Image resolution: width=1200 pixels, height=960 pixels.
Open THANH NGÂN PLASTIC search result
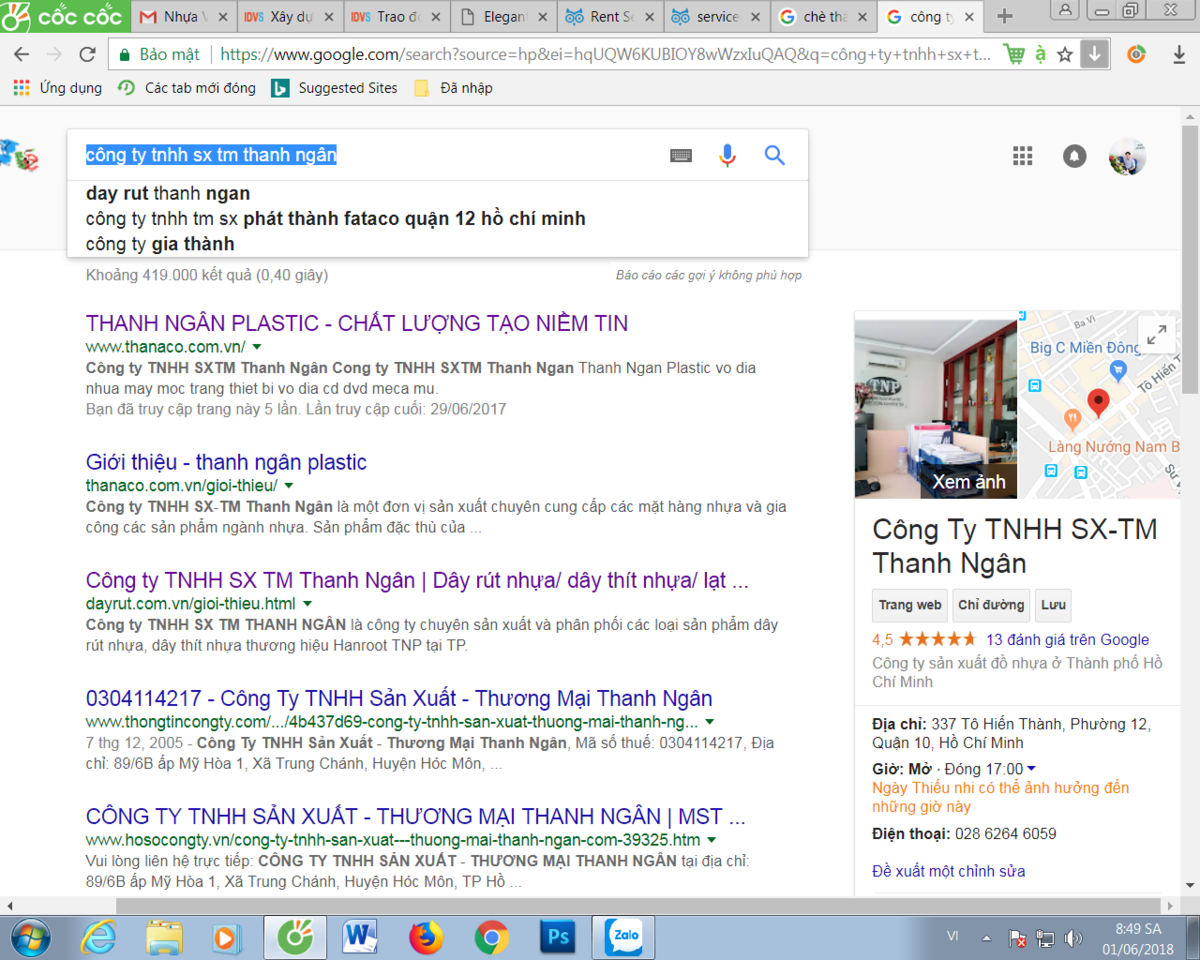coord(357,323)
